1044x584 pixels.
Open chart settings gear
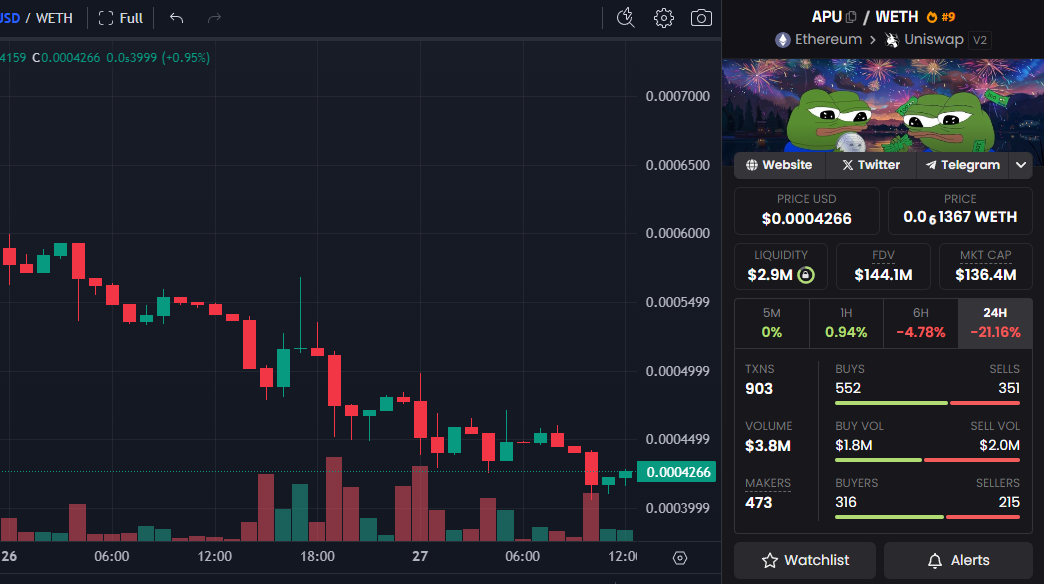(x=664, y=18)
